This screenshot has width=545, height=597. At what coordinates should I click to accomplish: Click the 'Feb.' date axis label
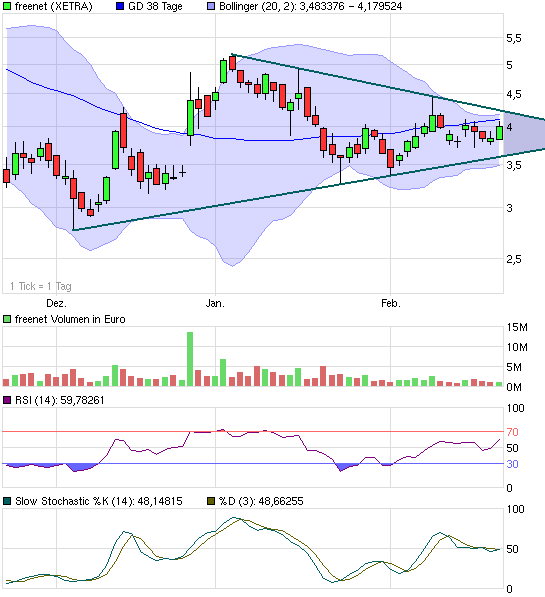tap(391, 303)
